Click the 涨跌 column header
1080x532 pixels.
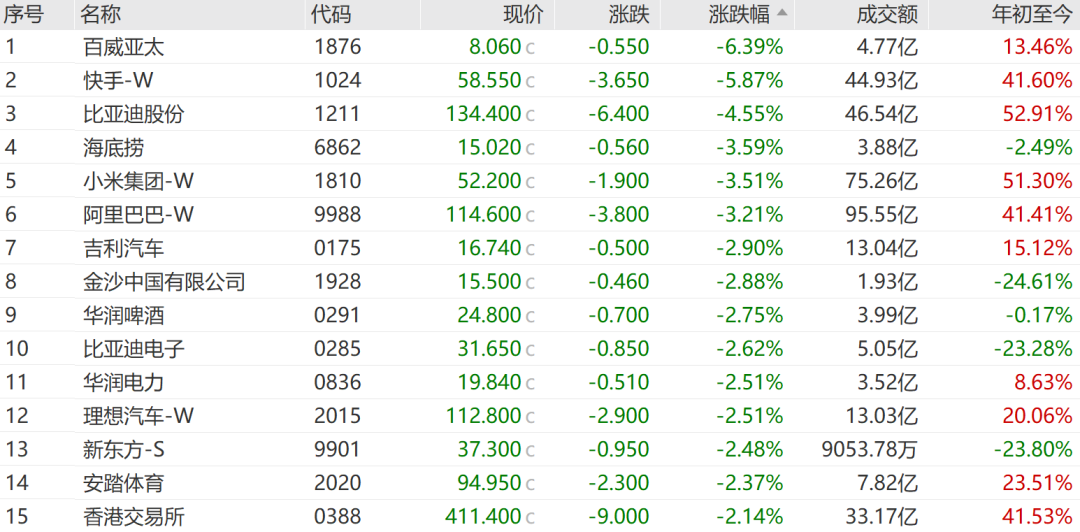629,14
